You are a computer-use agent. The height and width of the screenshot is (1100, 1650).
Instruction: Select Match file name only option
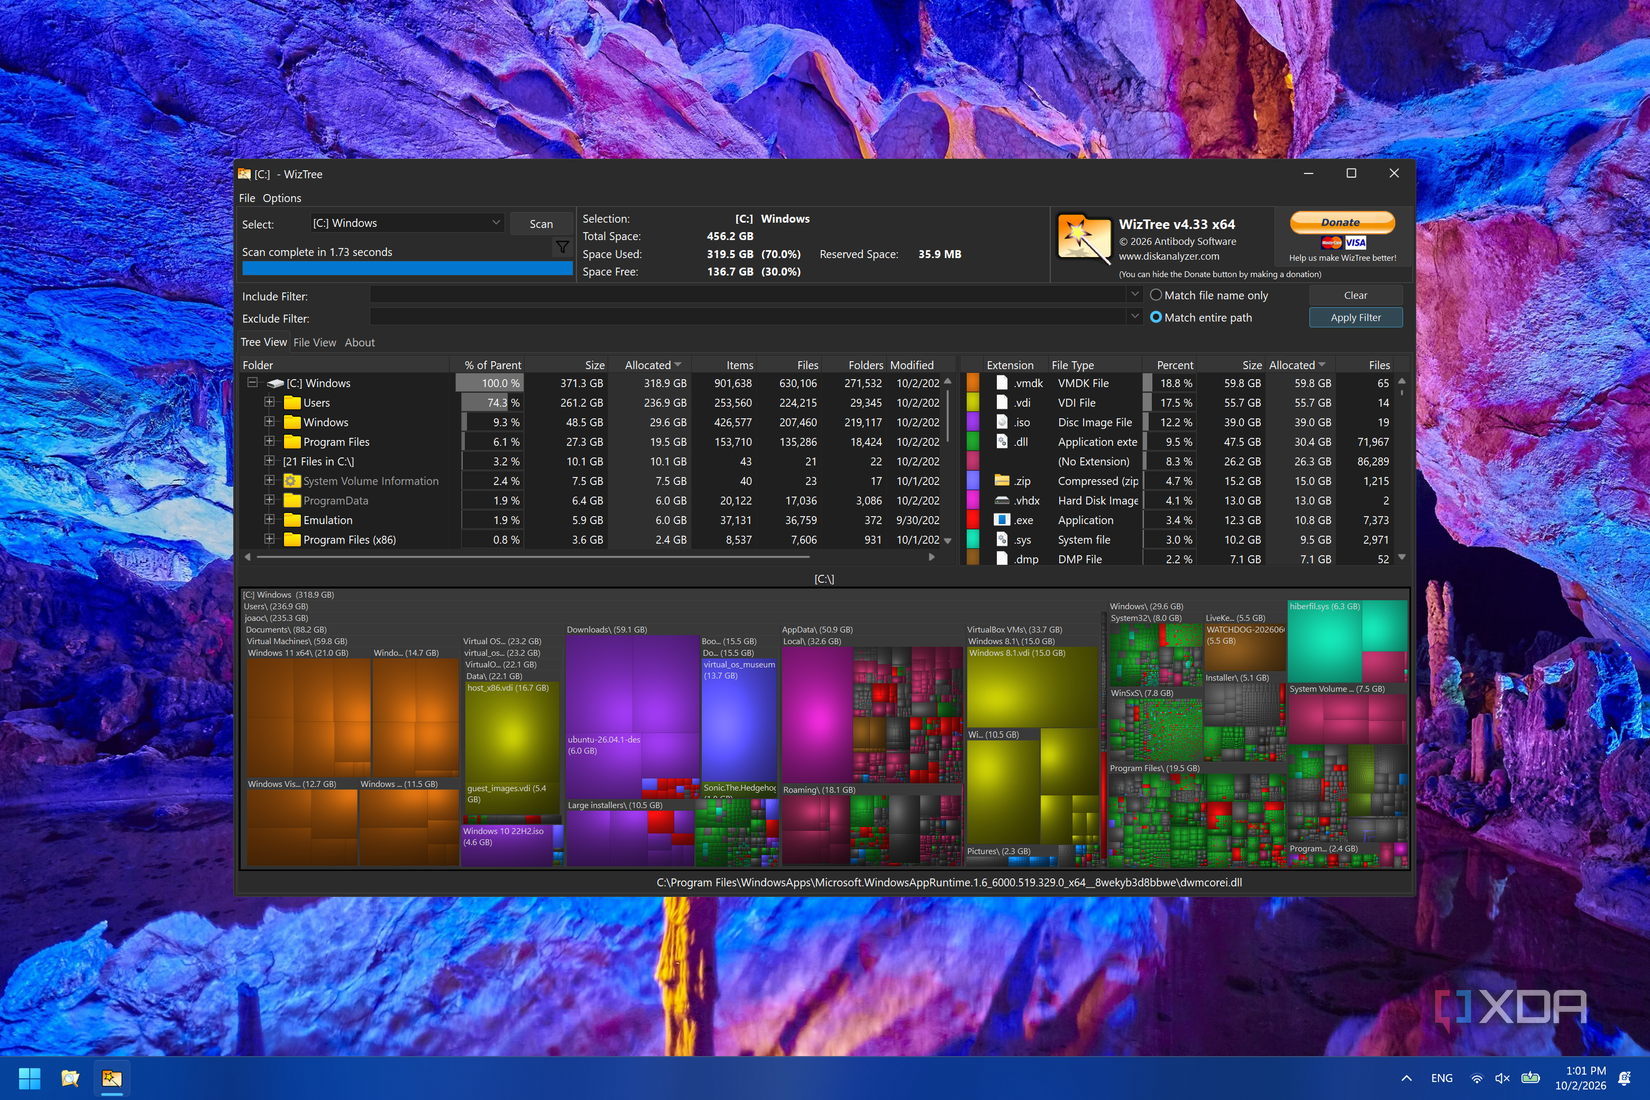coord(1209,295)
